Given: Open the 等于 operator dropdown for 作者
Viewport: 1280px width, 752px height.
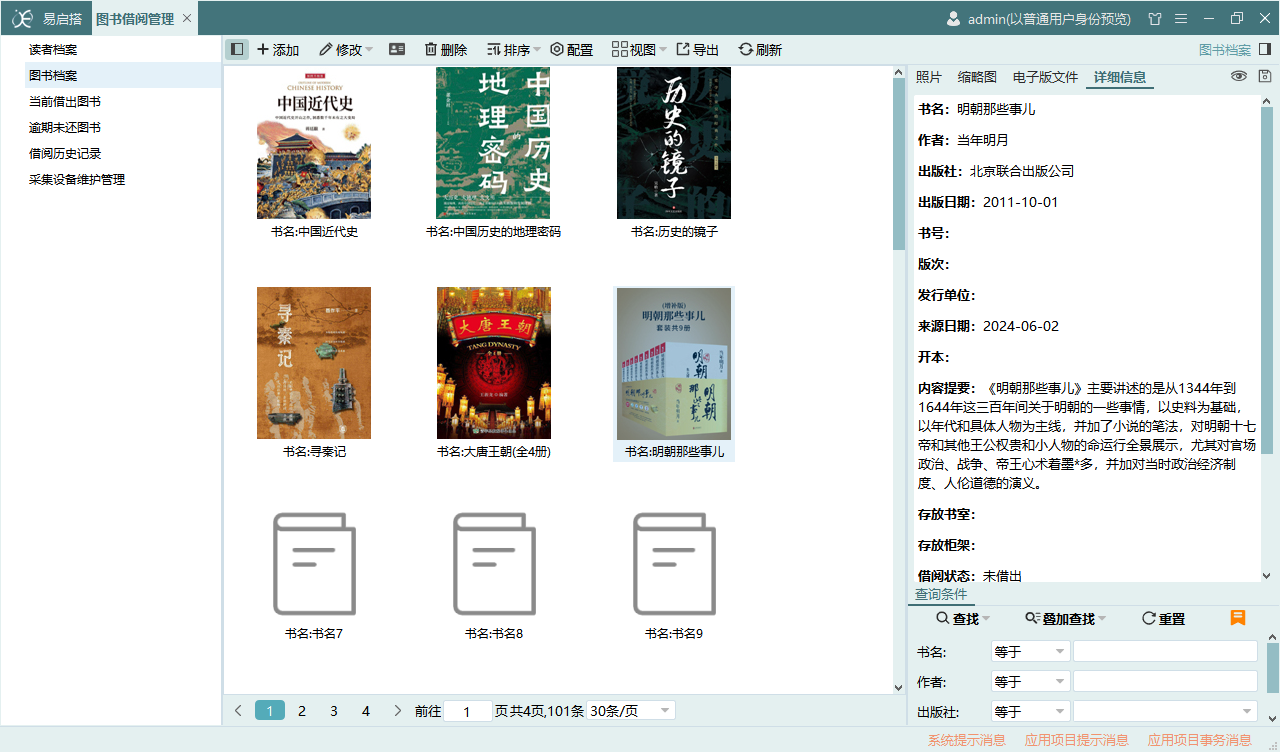Looking at the screenshot, I should [1030, 682].
